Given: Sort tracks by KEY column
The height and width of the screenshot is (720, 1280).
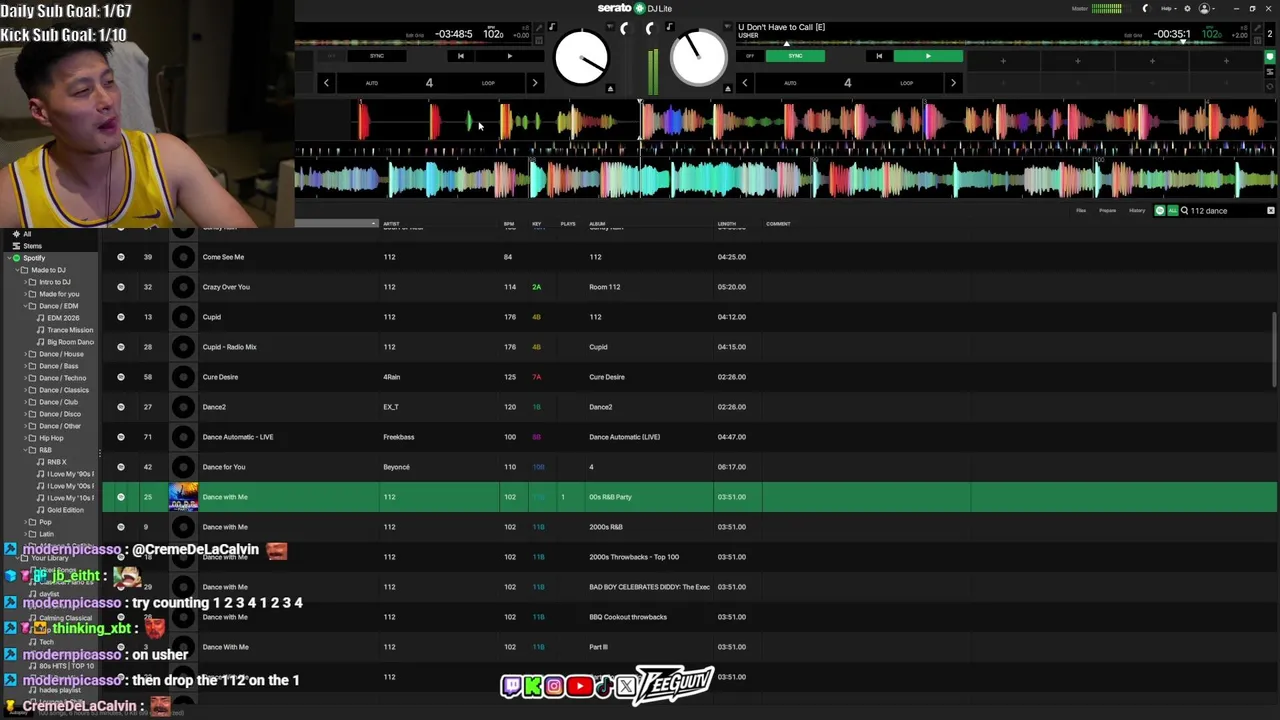Looking at the screenshot, I should (x=537, y=224).
